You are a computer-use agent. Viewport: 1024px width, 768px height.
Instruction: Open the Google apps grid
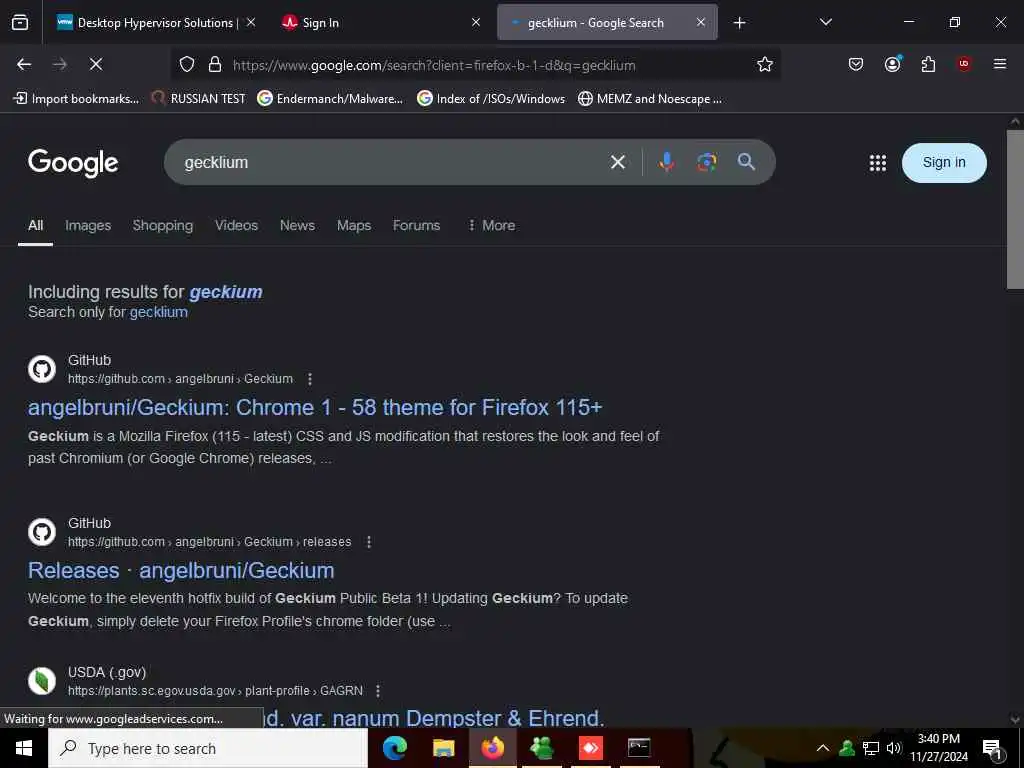(878, 163)
